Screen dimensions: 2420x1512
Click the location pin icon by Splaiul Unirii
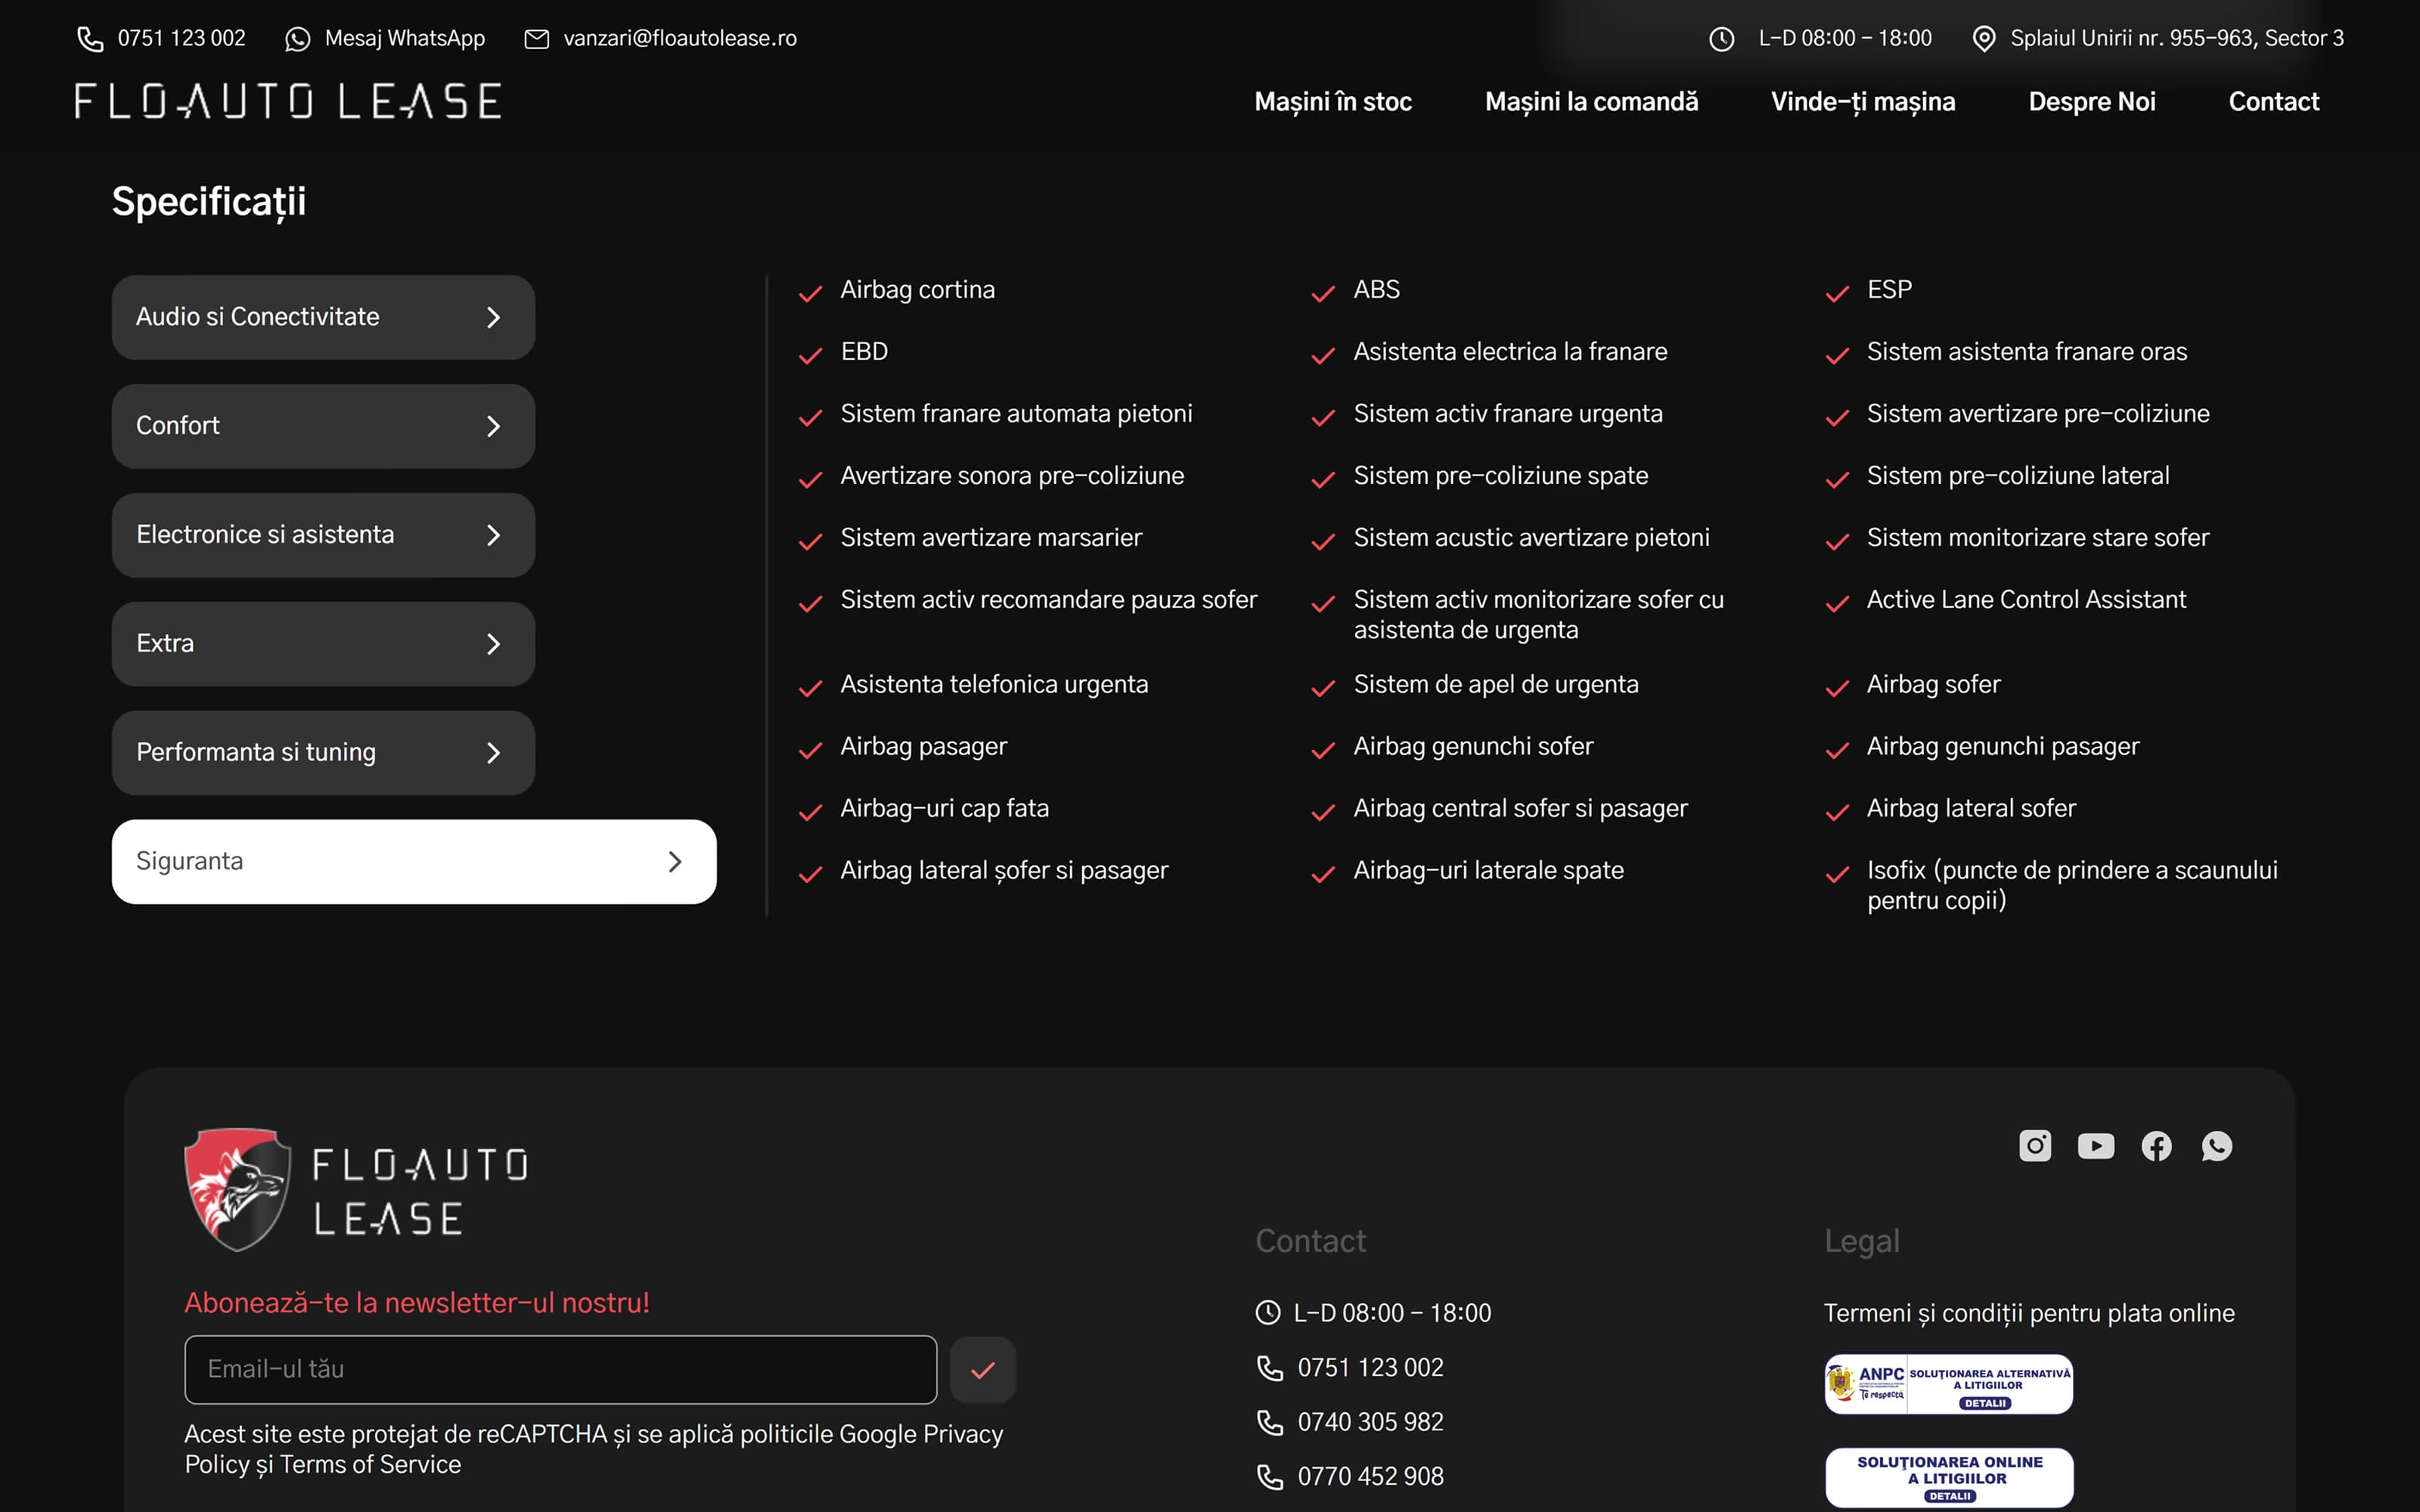point(1984,39)
